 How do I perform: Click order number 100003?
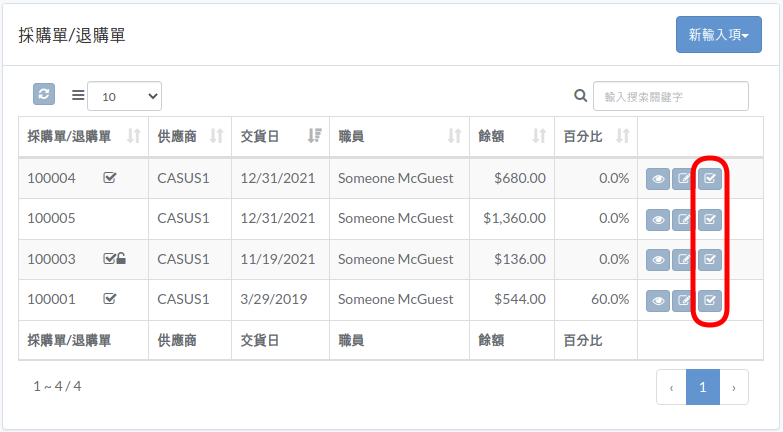[x=51, y=259]
